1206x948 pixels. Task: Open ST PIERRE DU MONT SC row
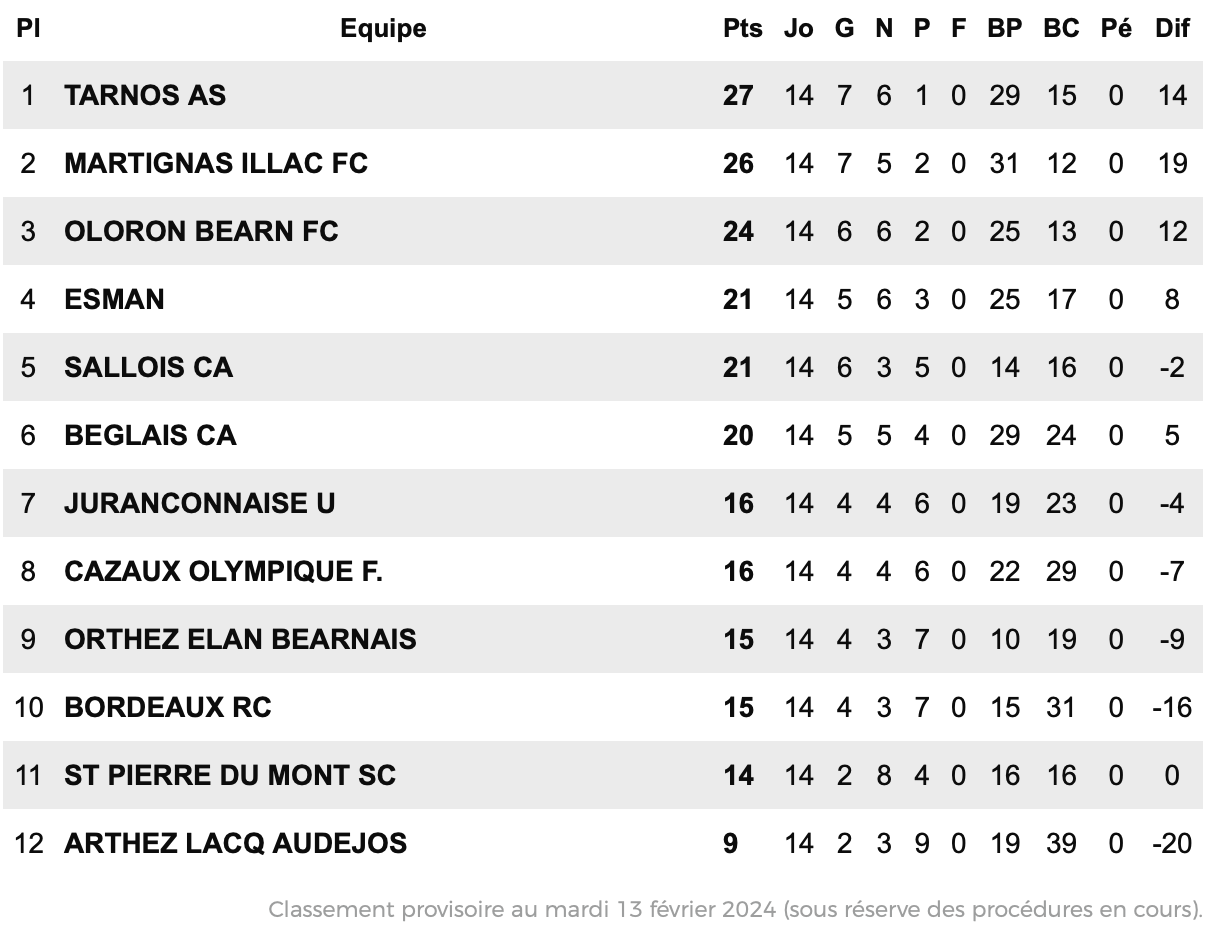(x=603, y=776)
